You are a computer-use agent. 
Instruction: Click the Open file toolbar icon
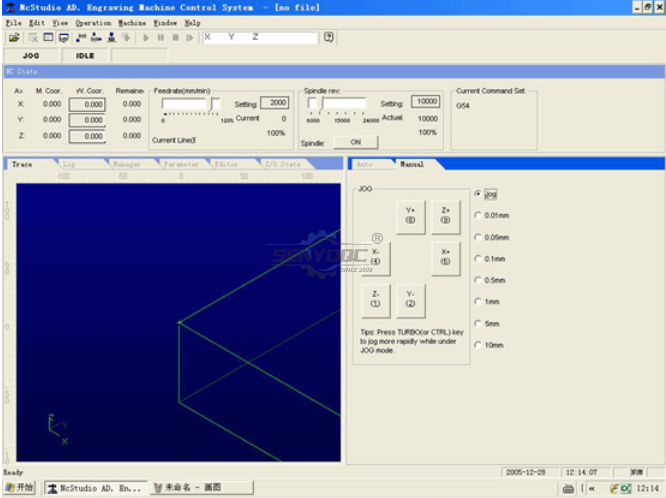(x=14, y=38)
